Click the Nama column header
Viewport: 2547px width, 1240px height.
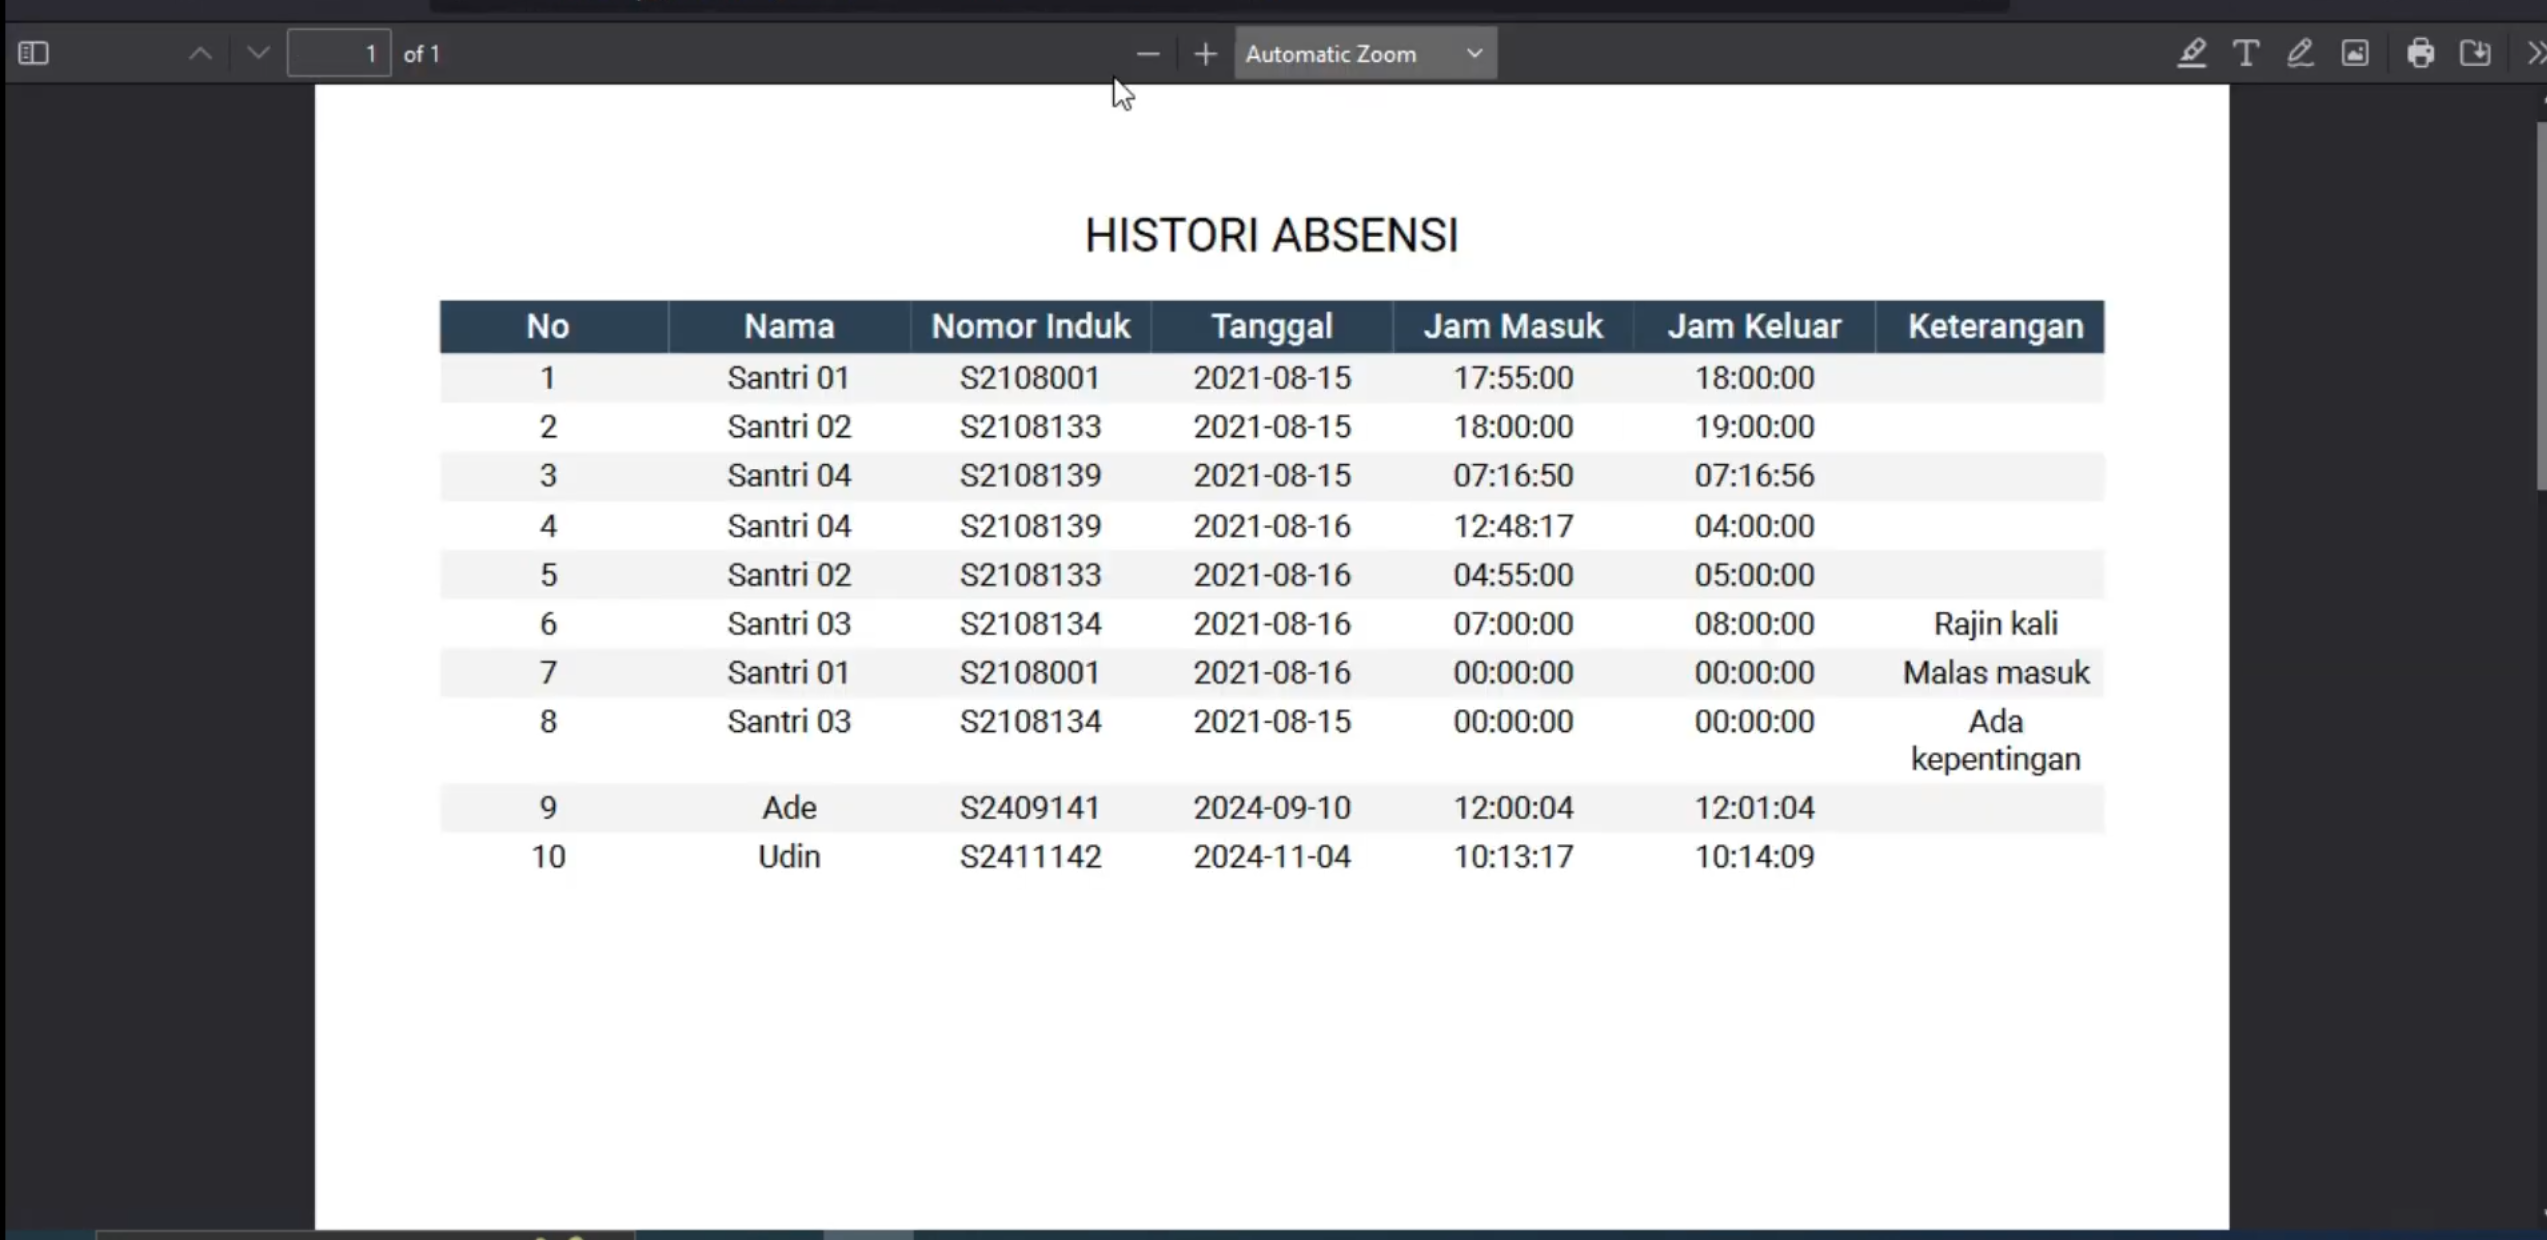click(789, 326)
